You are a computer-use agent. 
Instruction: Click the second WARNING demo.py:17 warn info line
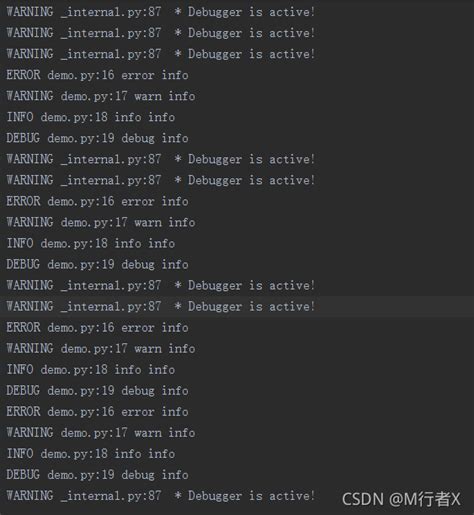[101, 222]
